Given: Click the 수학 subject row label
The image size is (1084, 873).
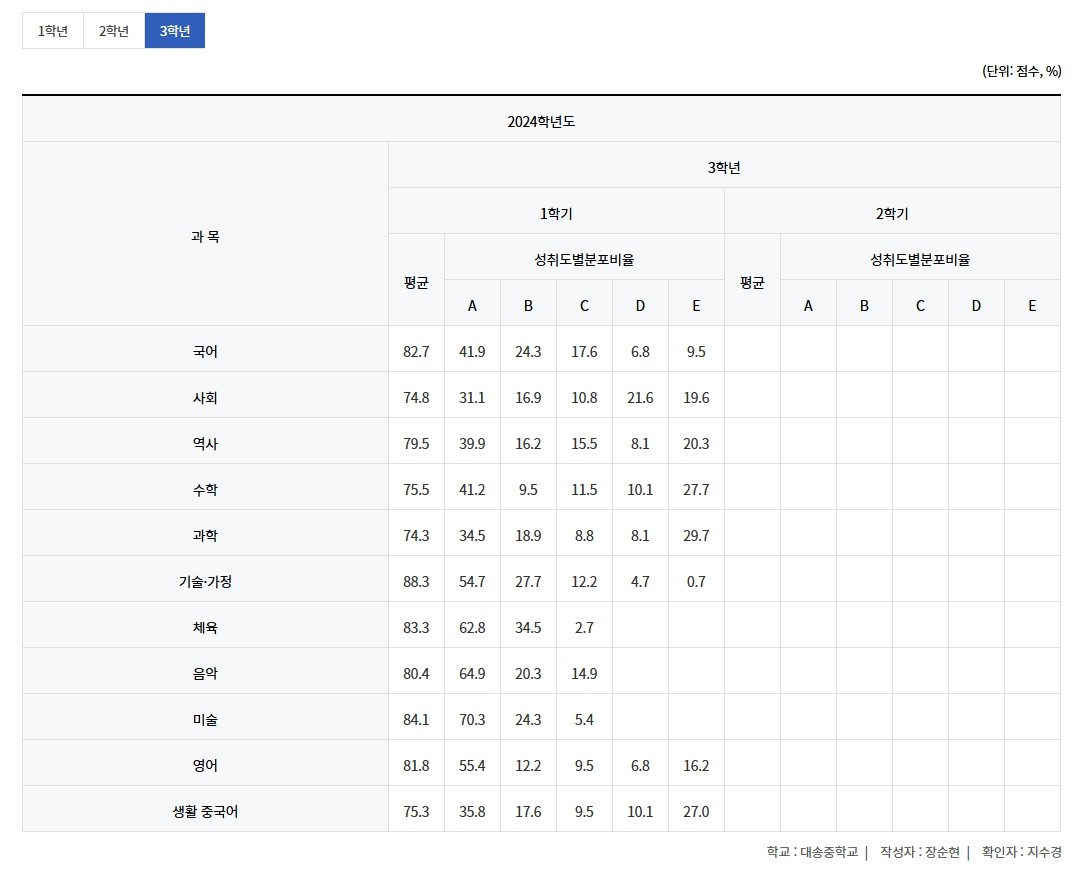Looking at the screenshot, I should point(205,490).
